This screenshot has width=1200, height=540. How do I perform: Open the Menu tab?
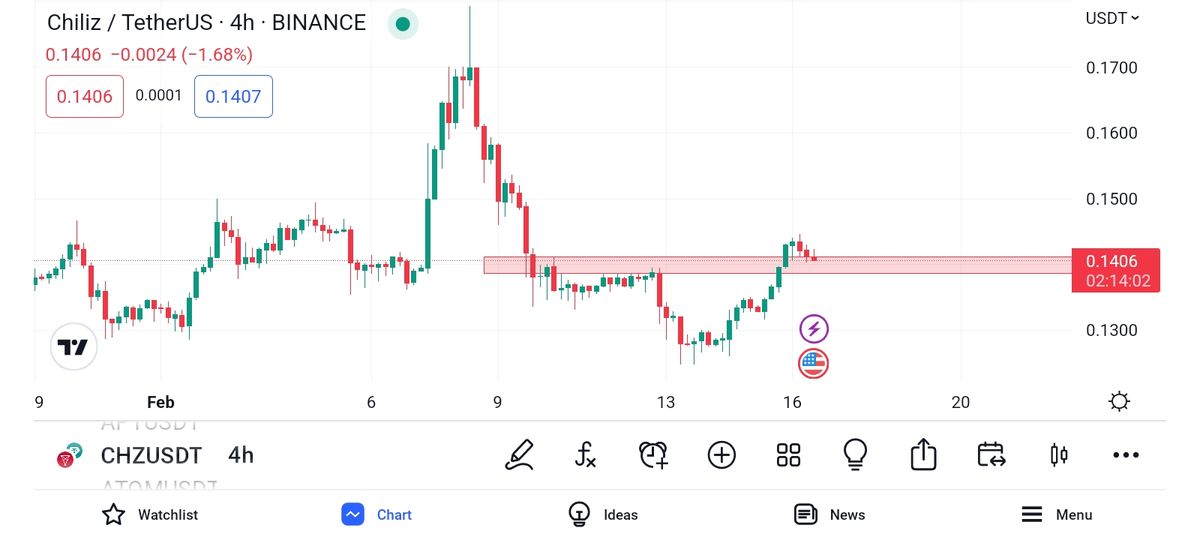(x=1056, y=515)
